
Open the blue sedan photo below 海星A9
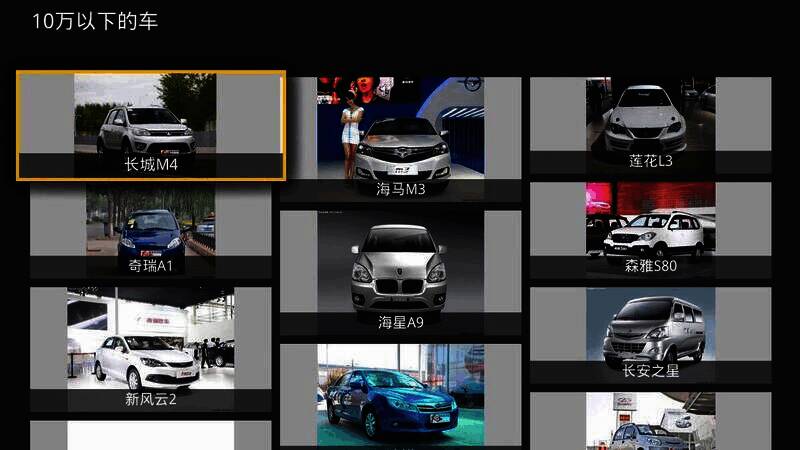pos(400,395)
